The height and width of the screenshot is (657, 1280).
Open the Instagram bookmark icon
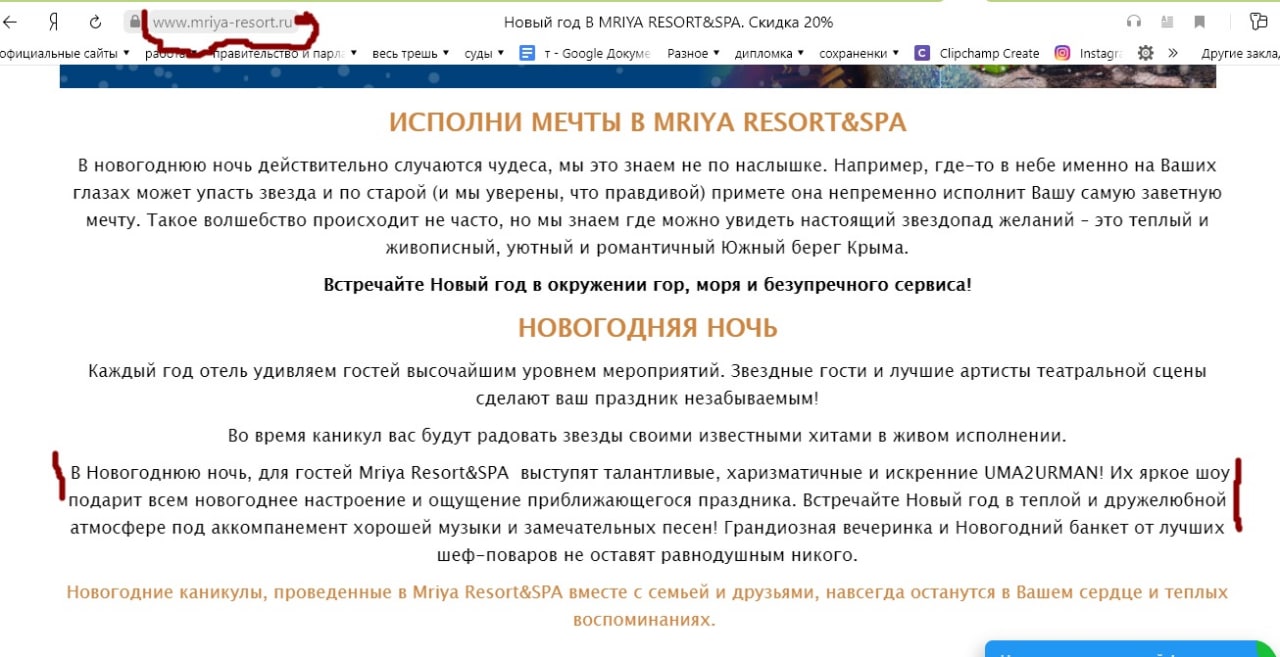tap(1062, 53)
